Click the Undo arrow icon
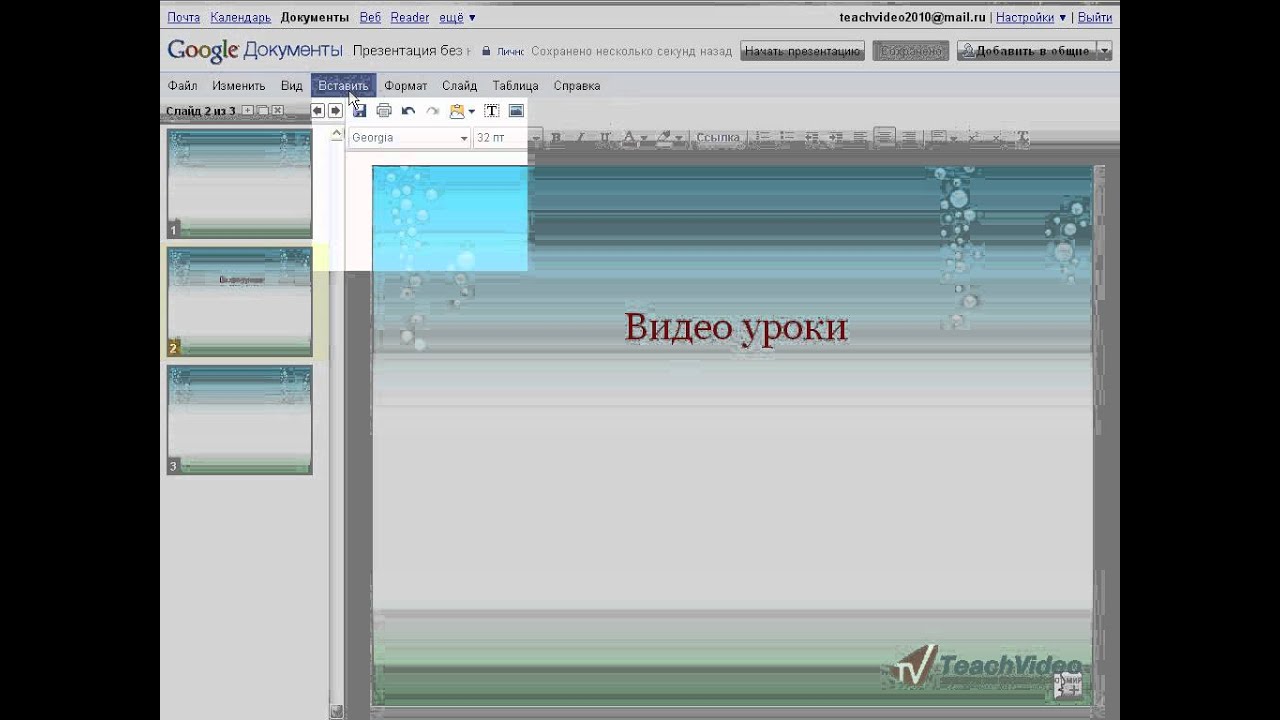1280x720 pixels. point(408,111)
